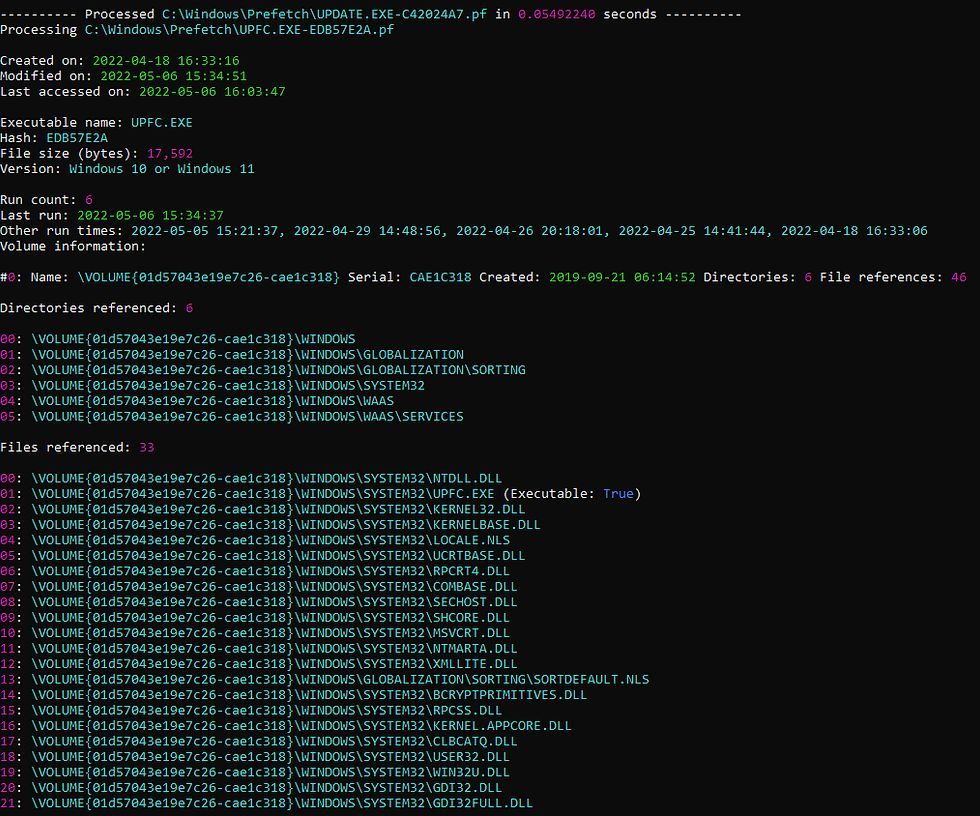Click file 16 entry KERNEL.APPCORE.DLL

286,725
